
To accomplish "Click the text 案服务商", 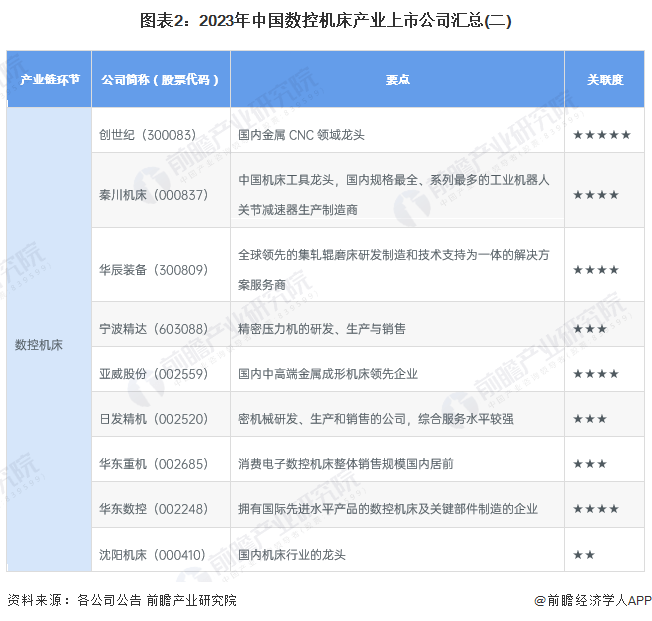I will tap(262, 285).
